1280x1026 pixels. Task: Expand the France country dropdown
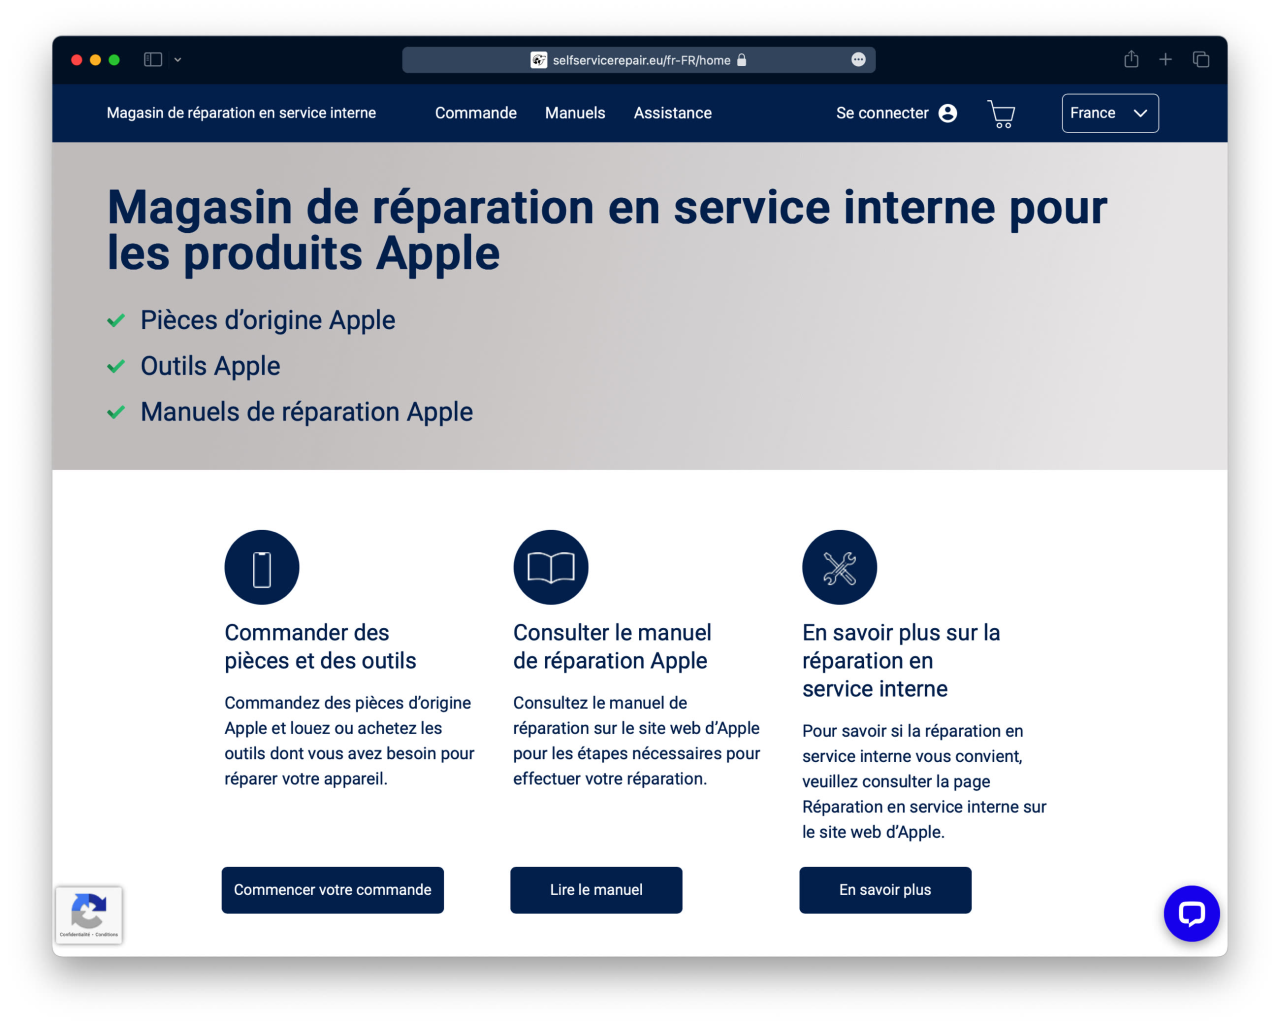[1110, 113]
